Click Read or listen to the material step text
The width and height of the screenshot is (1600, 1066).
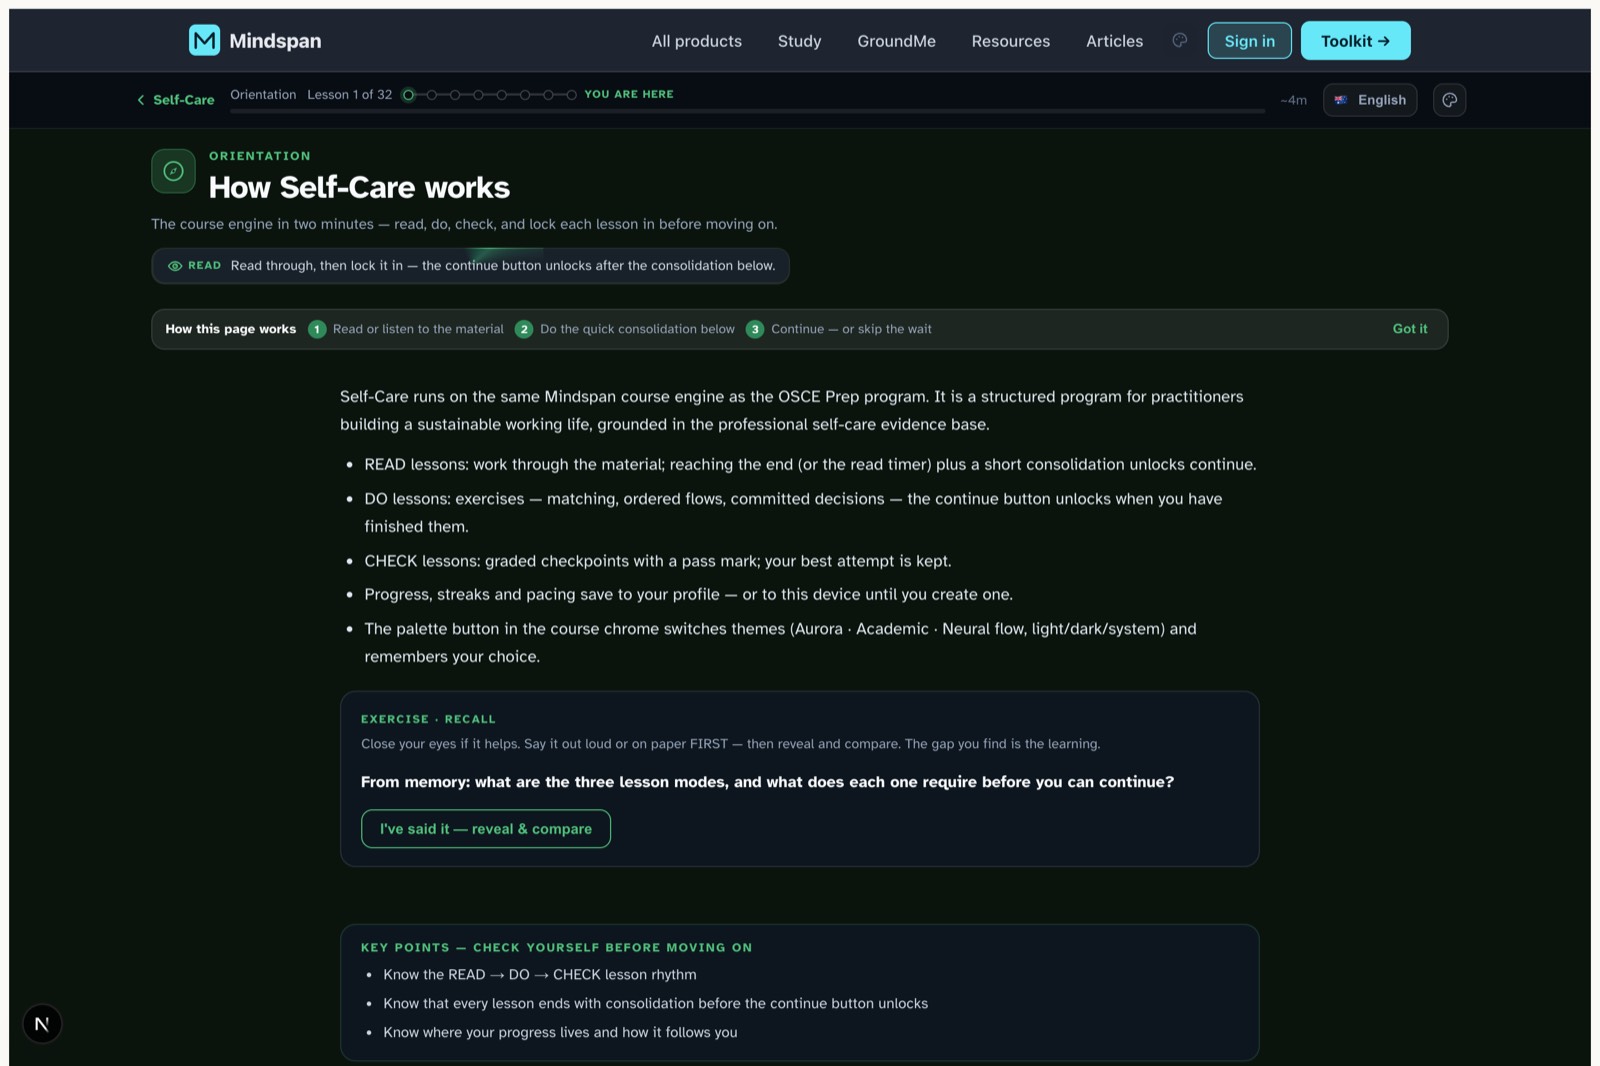pyautogui.click(x=418, y=329)
